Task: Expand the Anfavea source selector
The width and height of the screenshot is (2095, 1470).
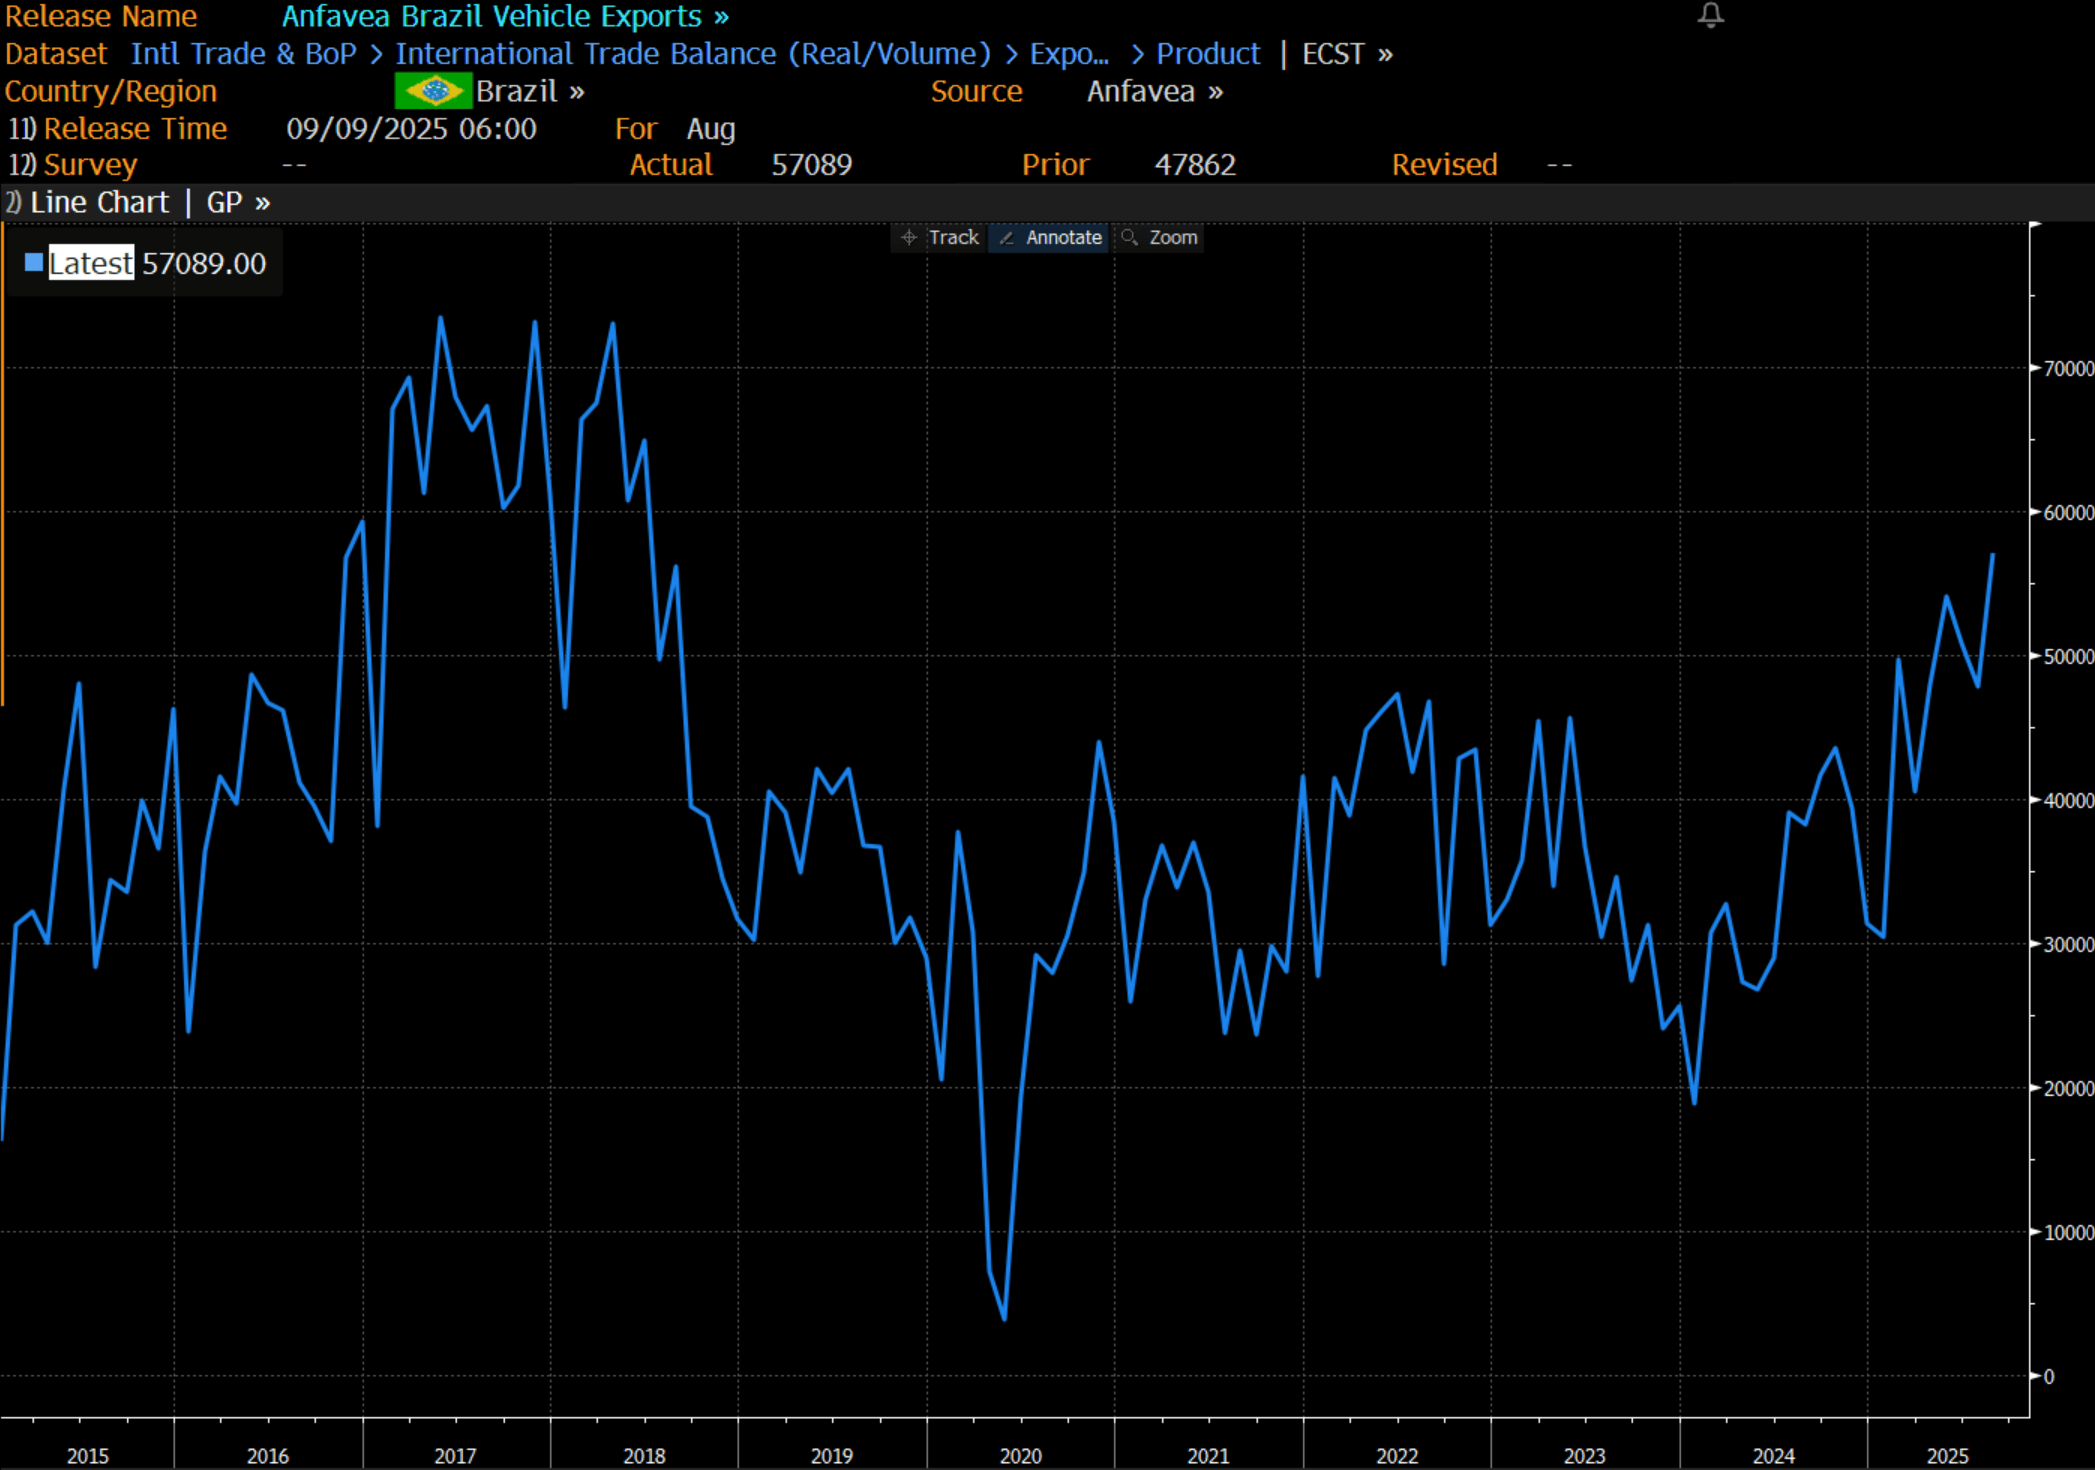Action: (1154, 91)
